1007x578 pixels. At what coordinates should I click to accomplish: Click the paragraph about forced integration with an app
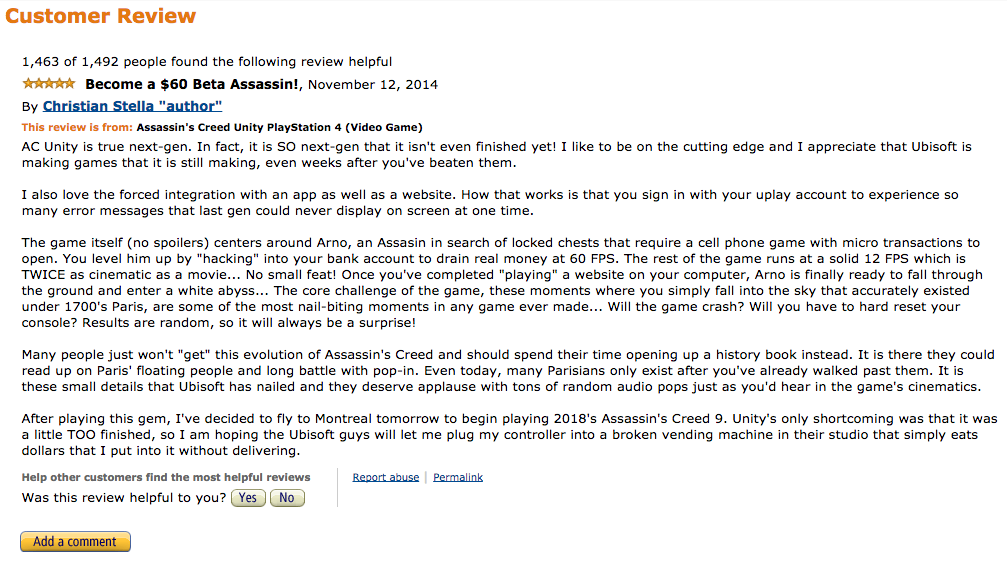pyautogui.click(x=490, y=202)
